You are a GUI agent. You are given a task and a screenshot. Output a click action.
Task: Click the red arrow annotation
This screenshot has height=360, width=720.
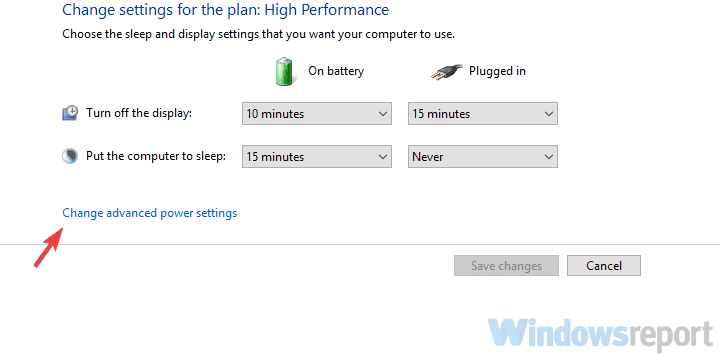48,247
